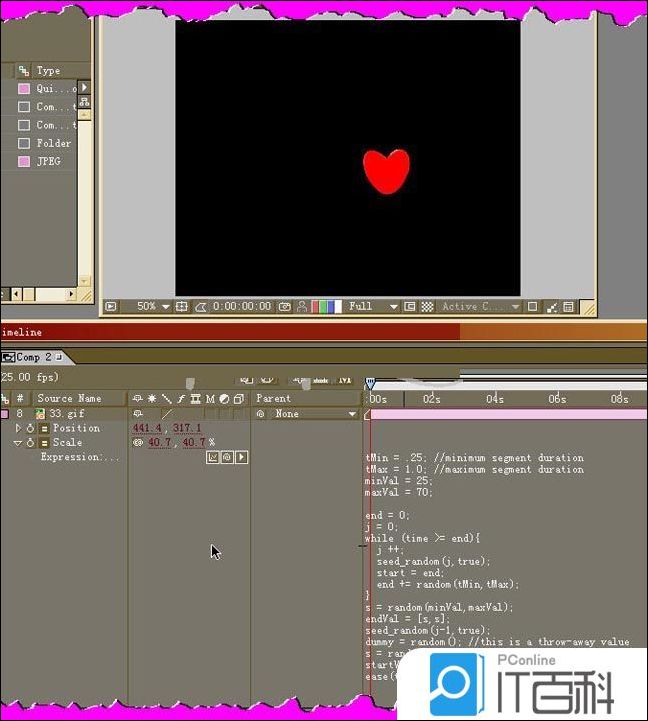Click the snapshot camera icon in viewer
Screen dimensions: 648x721
click(x=285, y=307)
